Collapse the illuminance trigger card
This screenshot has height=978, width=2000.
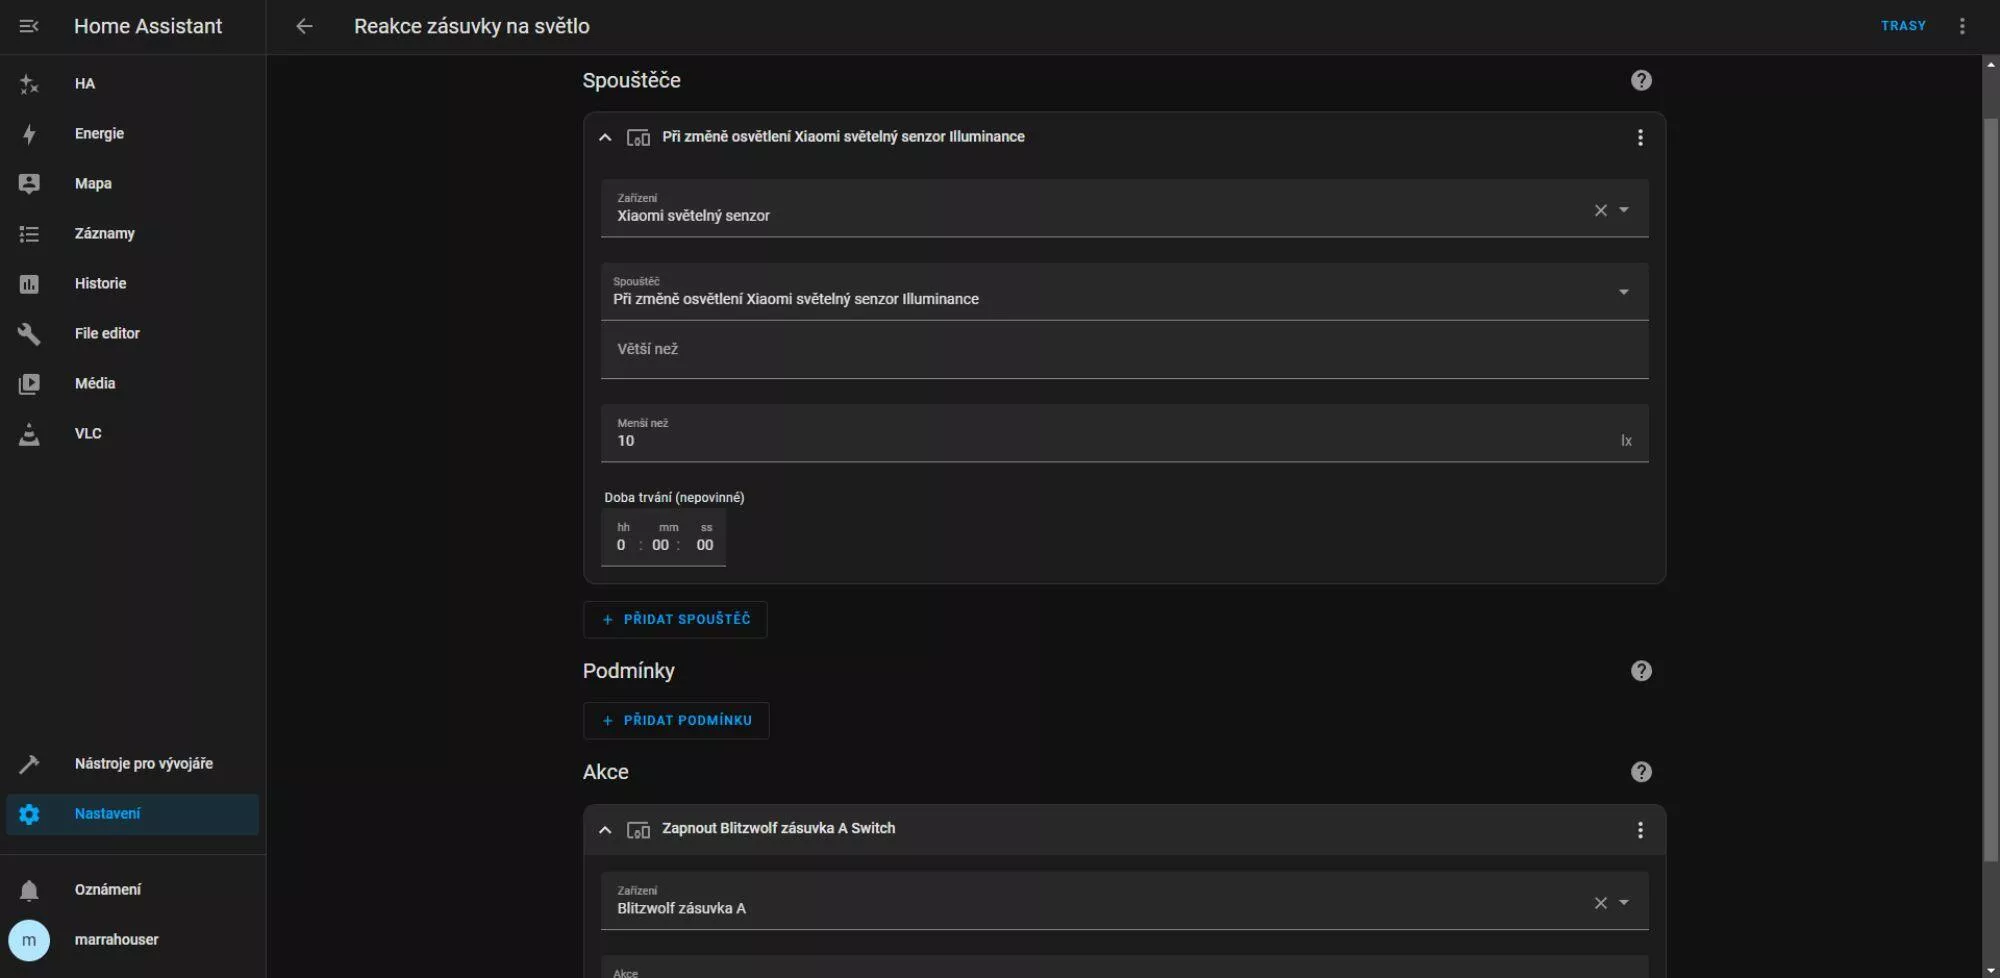(x=605, y=138)
